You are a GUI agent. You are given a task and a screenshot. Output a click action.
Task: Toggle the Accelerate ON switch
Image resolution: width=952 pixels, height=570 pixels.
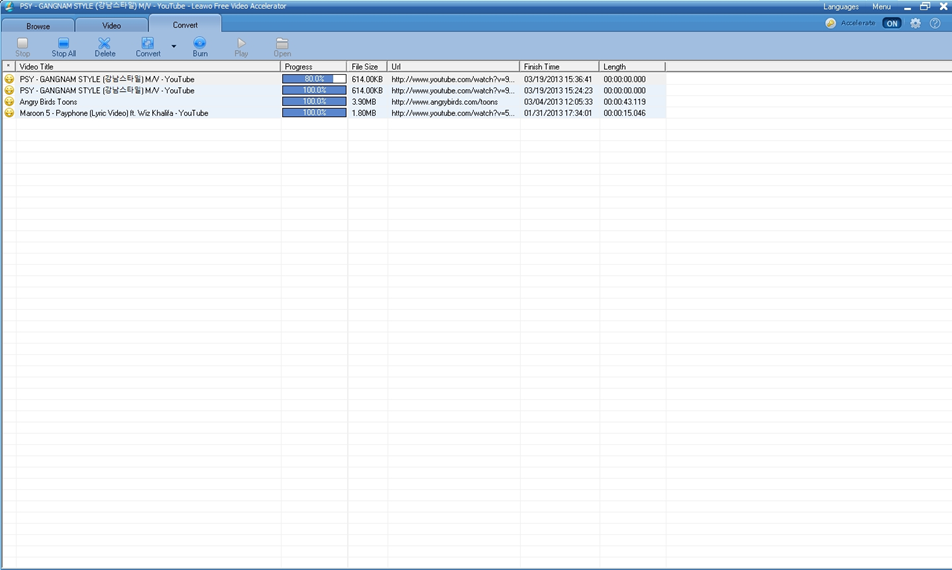[892, 23]
